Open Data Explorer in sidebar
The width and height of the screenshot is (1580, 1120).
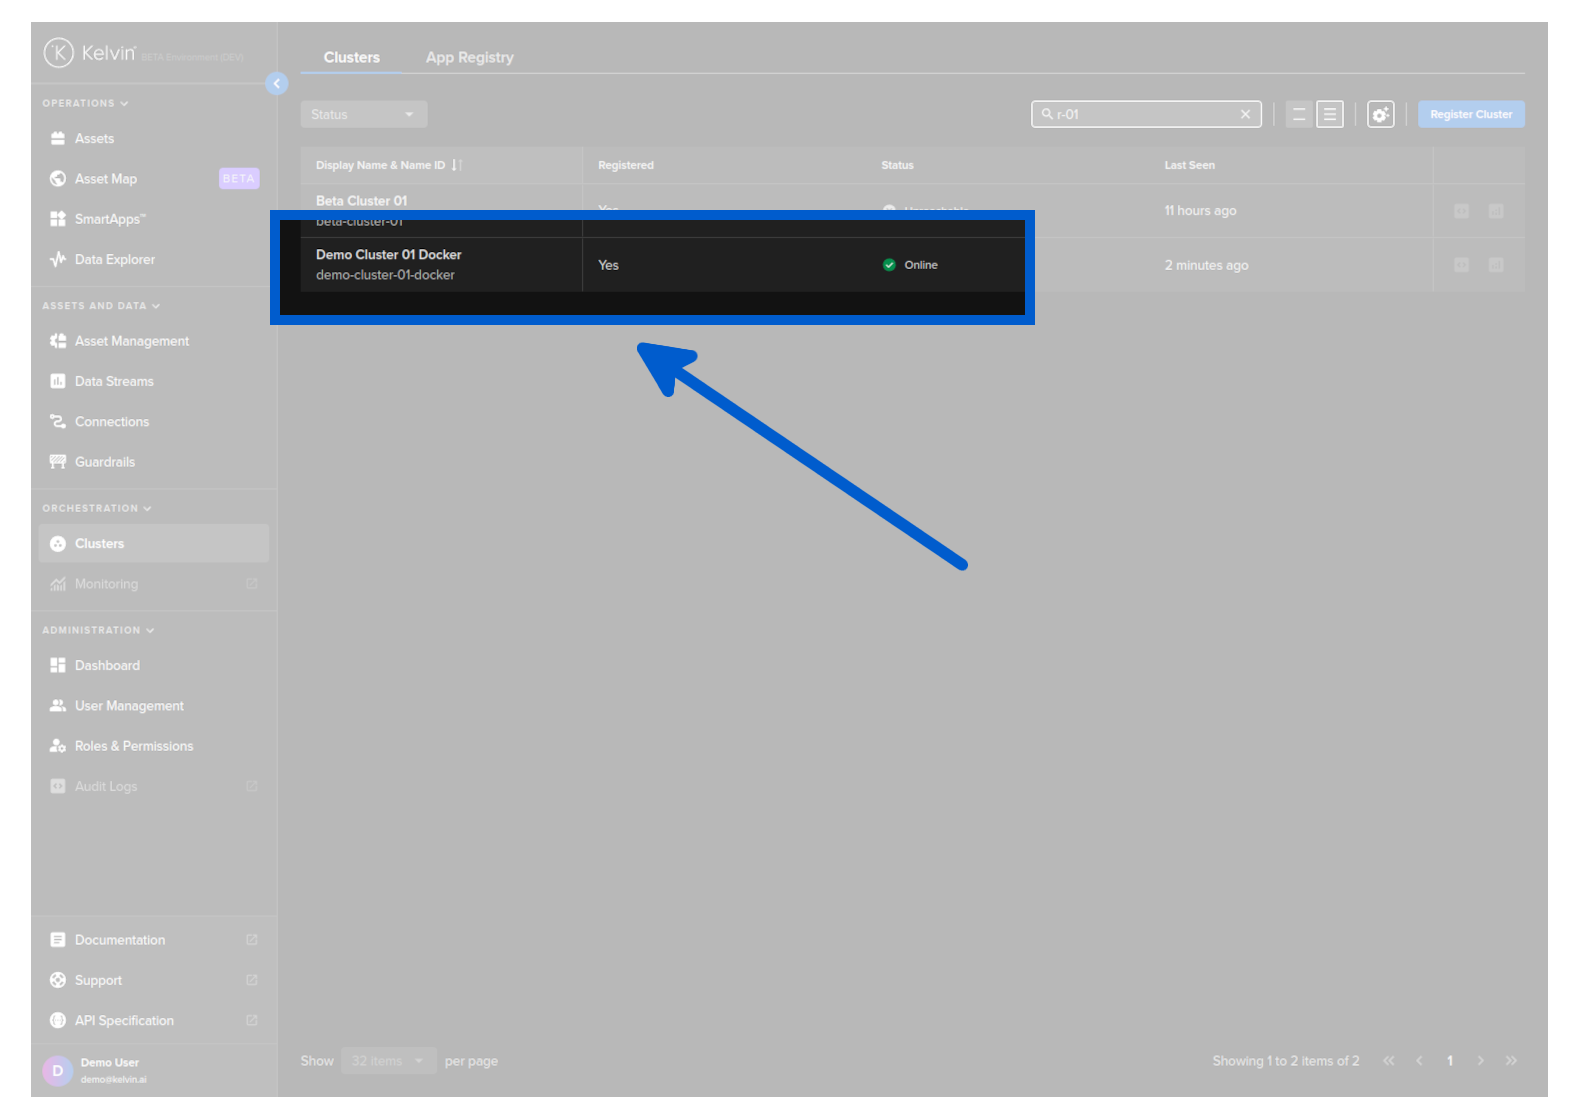[x=114, y=260]
